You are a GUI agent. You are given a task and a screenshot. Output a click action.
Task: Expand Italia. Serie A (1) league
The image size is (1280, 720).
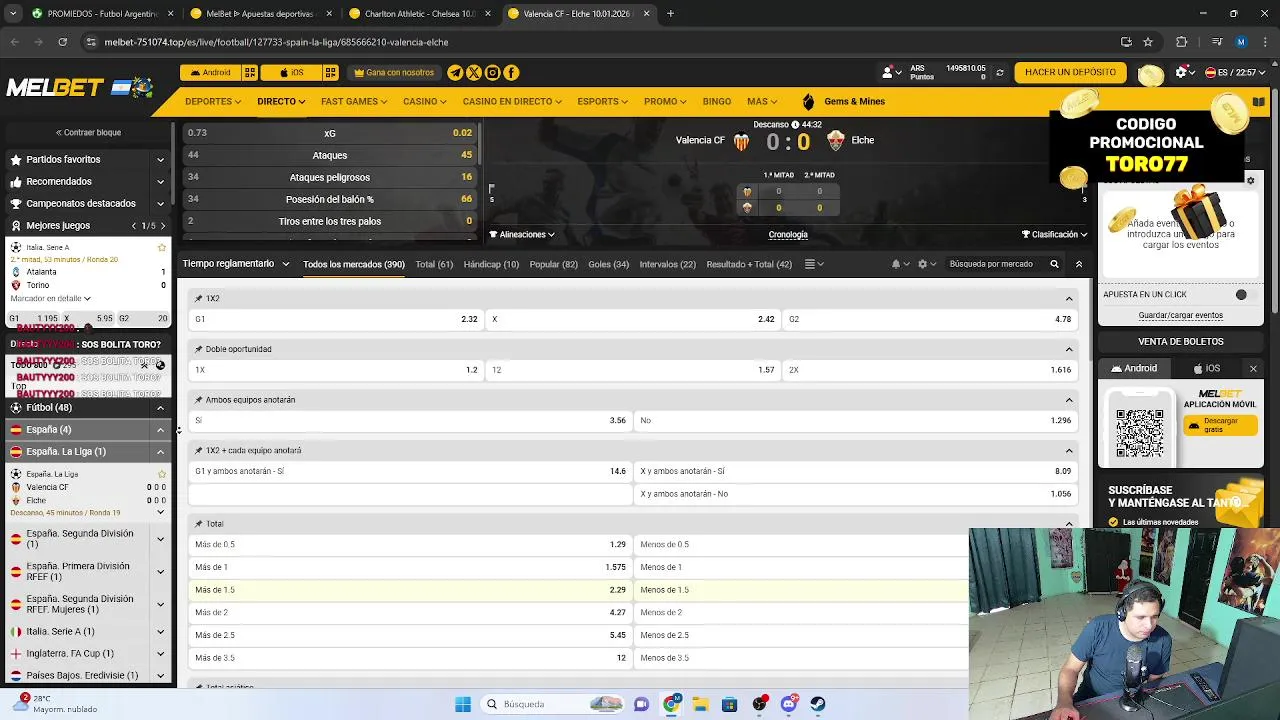160,632
